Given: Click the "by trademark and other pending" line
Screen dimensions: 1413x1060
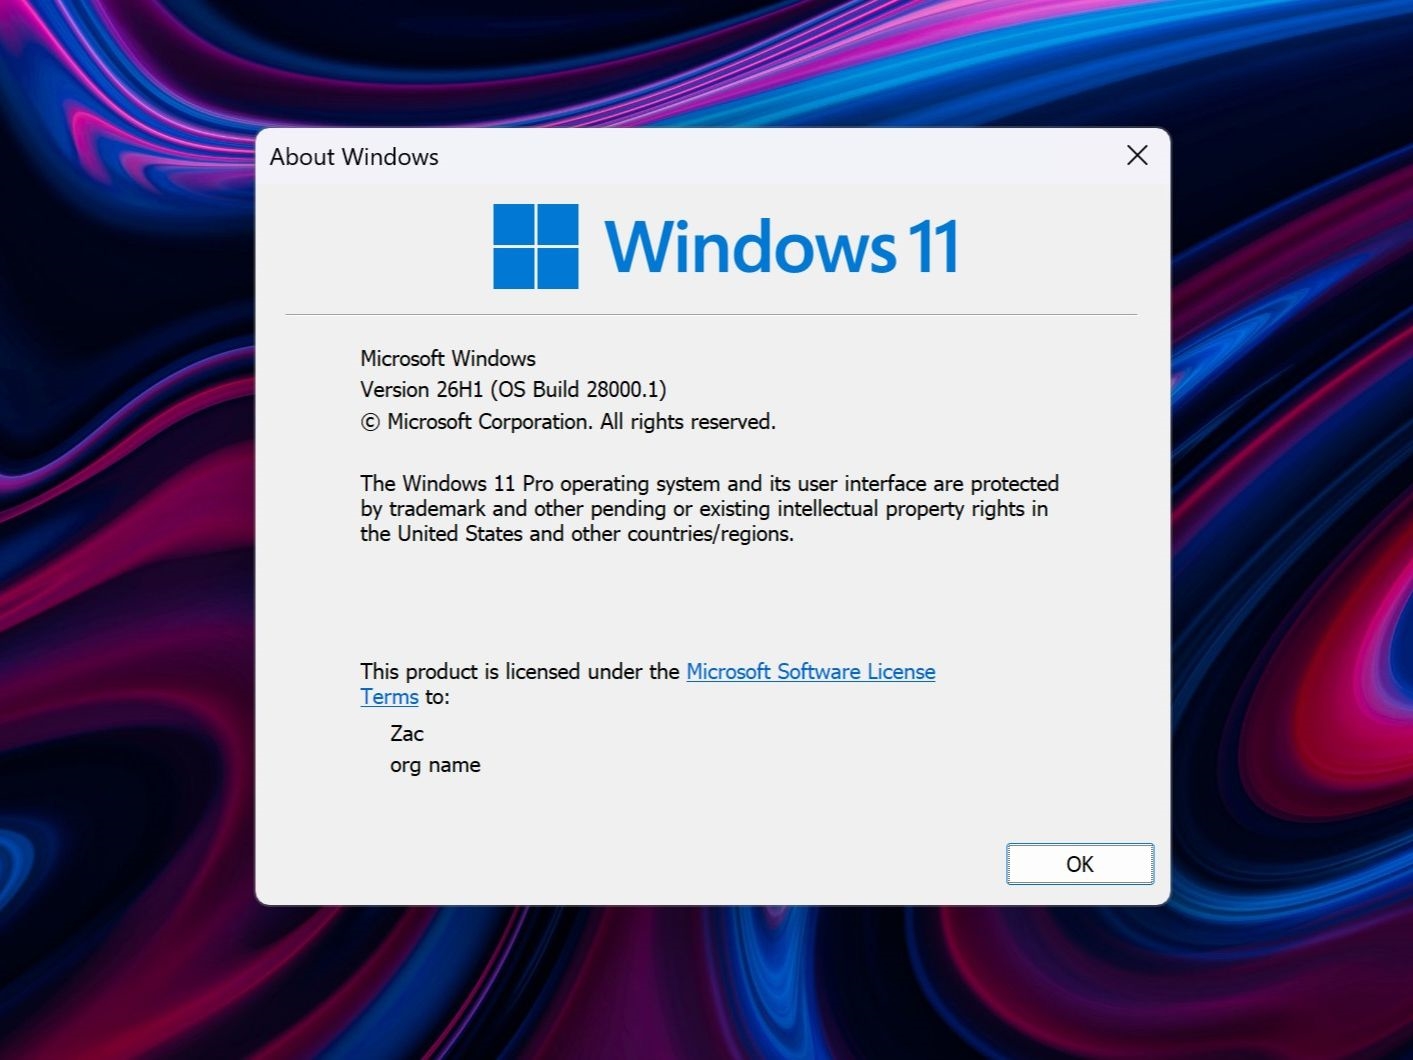Looking at the screenshot, I should [704, 508].
